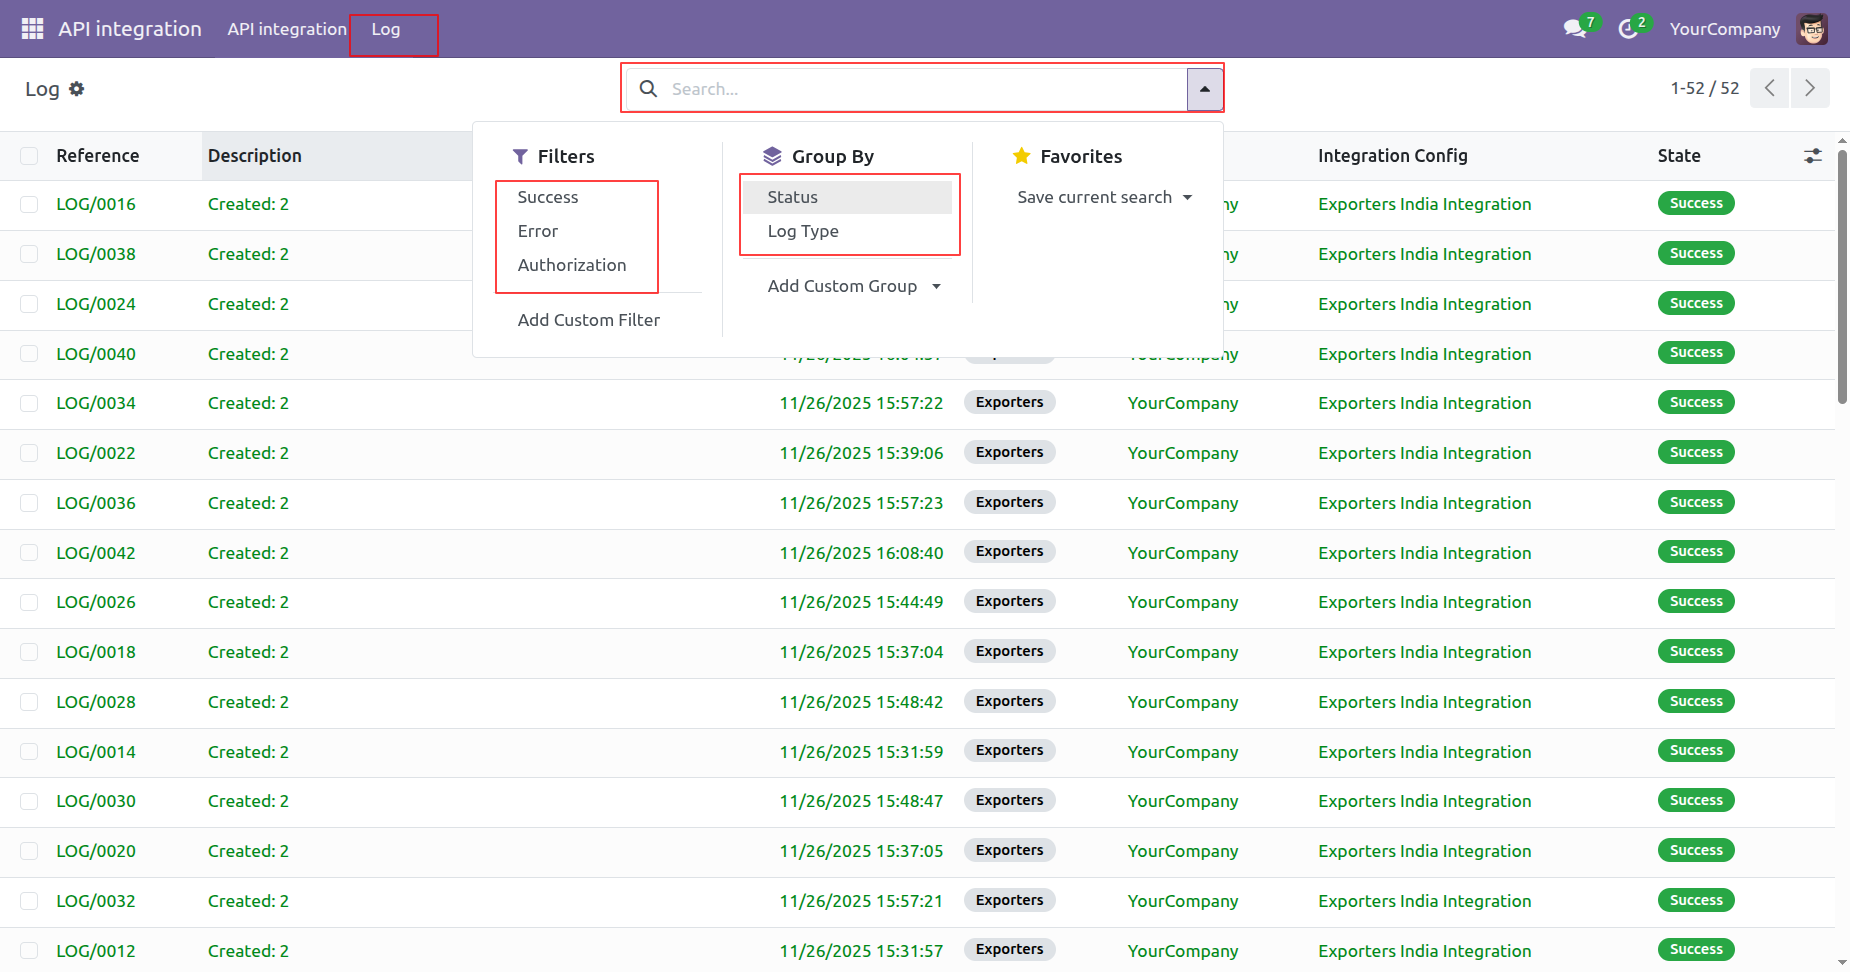Click Add Custom Filter
Viewport: 1850px width, 972px height.
[x=588, y=320]
